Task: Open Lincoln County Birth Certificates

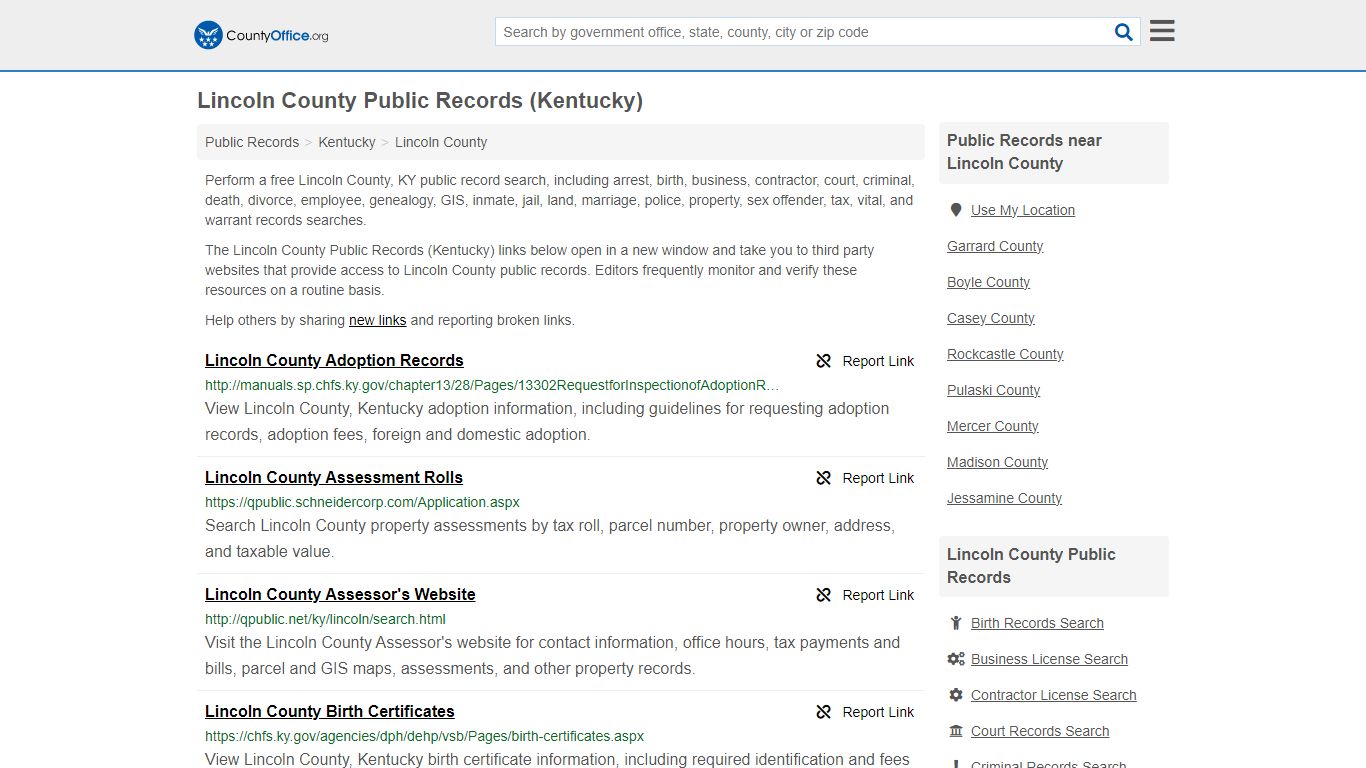Action: click(330, 711)
